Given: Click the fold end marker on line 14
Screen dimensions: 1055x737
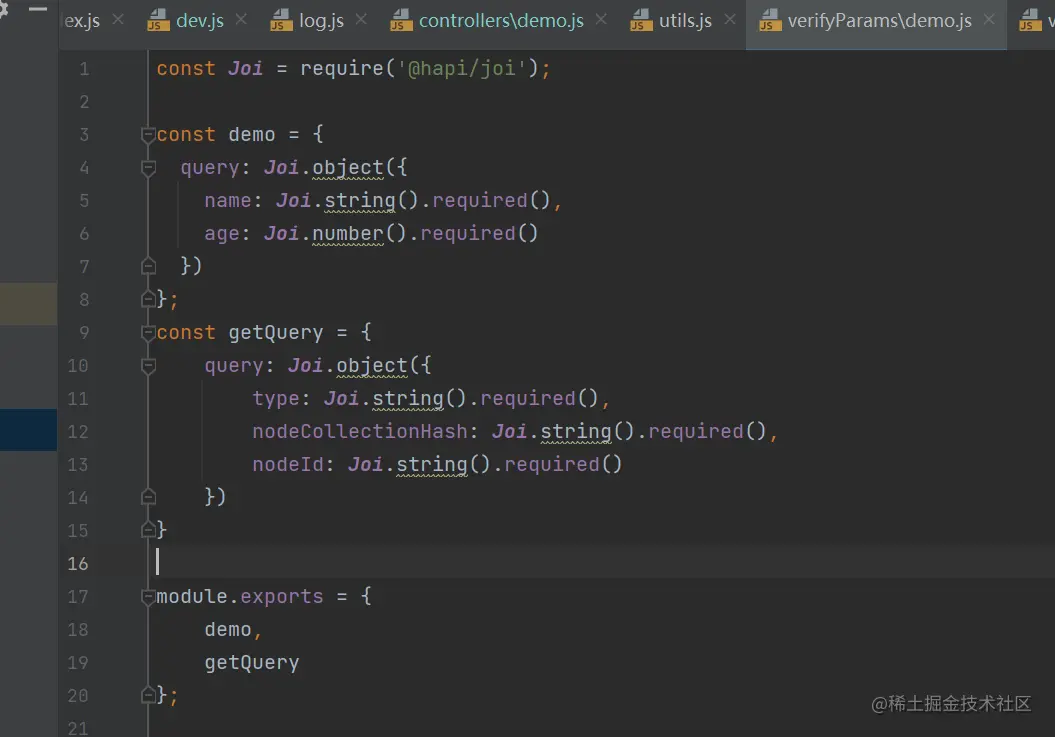Looking at the screenshot, I should tap(149, 497).
